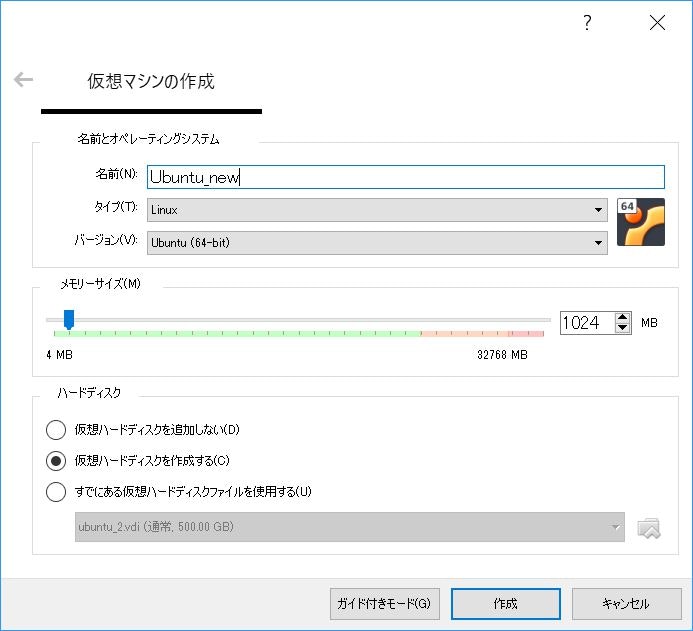Viewport: 693px width, 631px height.
Task: Click the 名前 text field containing Ubuntu_new
Action: pyautogui.click(x=405, y=177)
